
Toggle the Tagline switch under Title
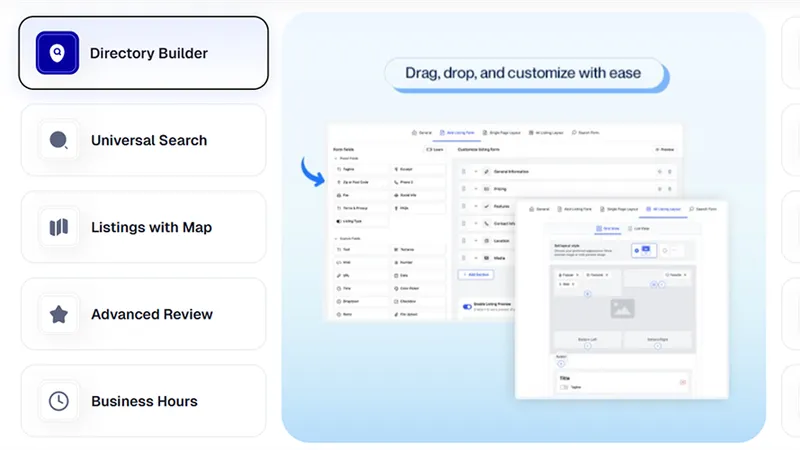point(564,387)
